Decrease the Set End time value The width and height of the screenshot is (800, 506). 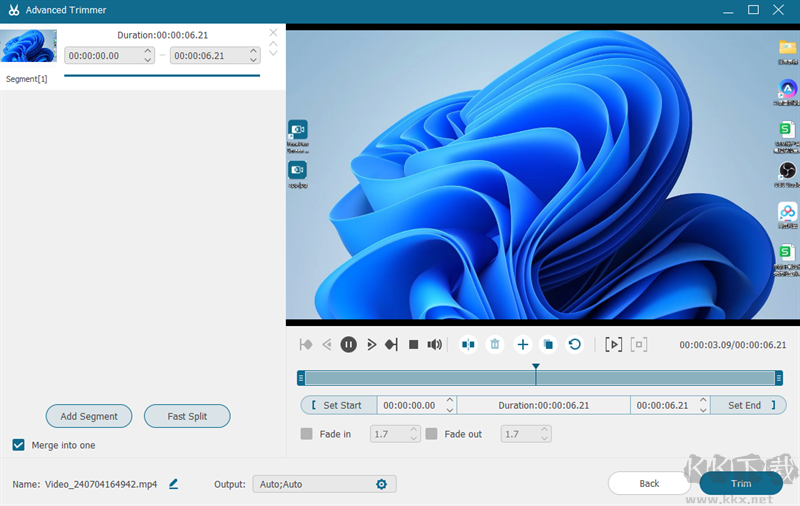pyautogui.click(x=702, y=410)
